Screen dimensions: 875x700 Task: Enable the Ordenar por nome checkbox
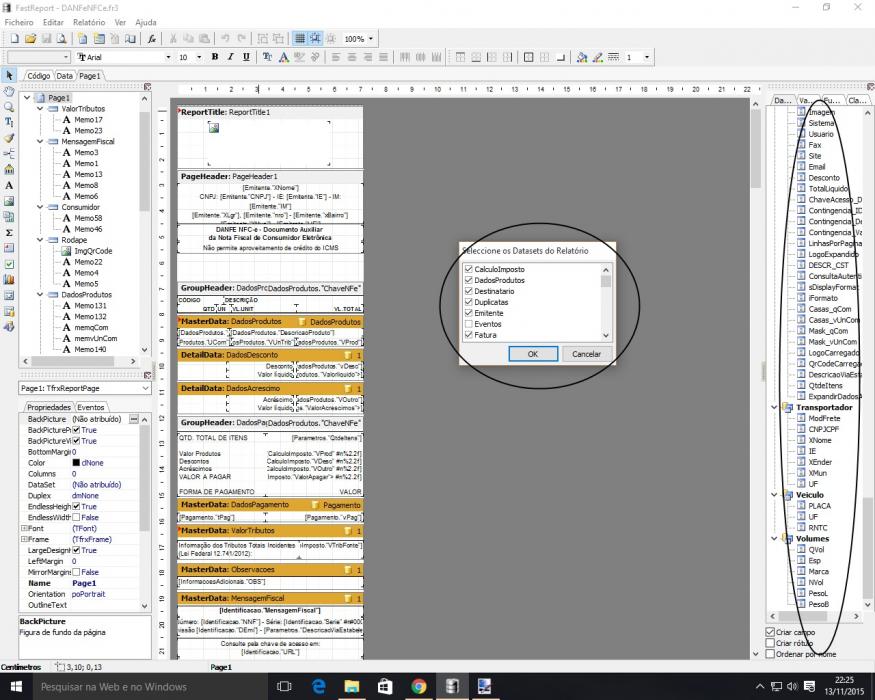[770, 654]
